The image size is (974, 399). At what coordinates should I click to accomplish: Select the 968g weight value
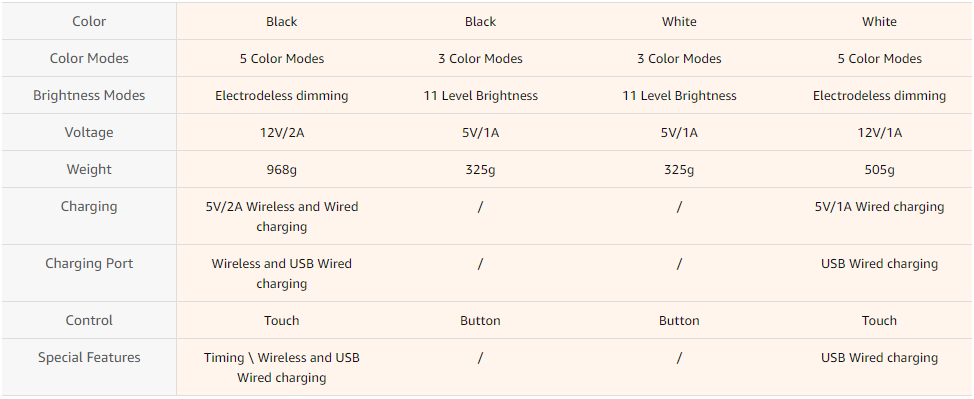coord(281,169)
